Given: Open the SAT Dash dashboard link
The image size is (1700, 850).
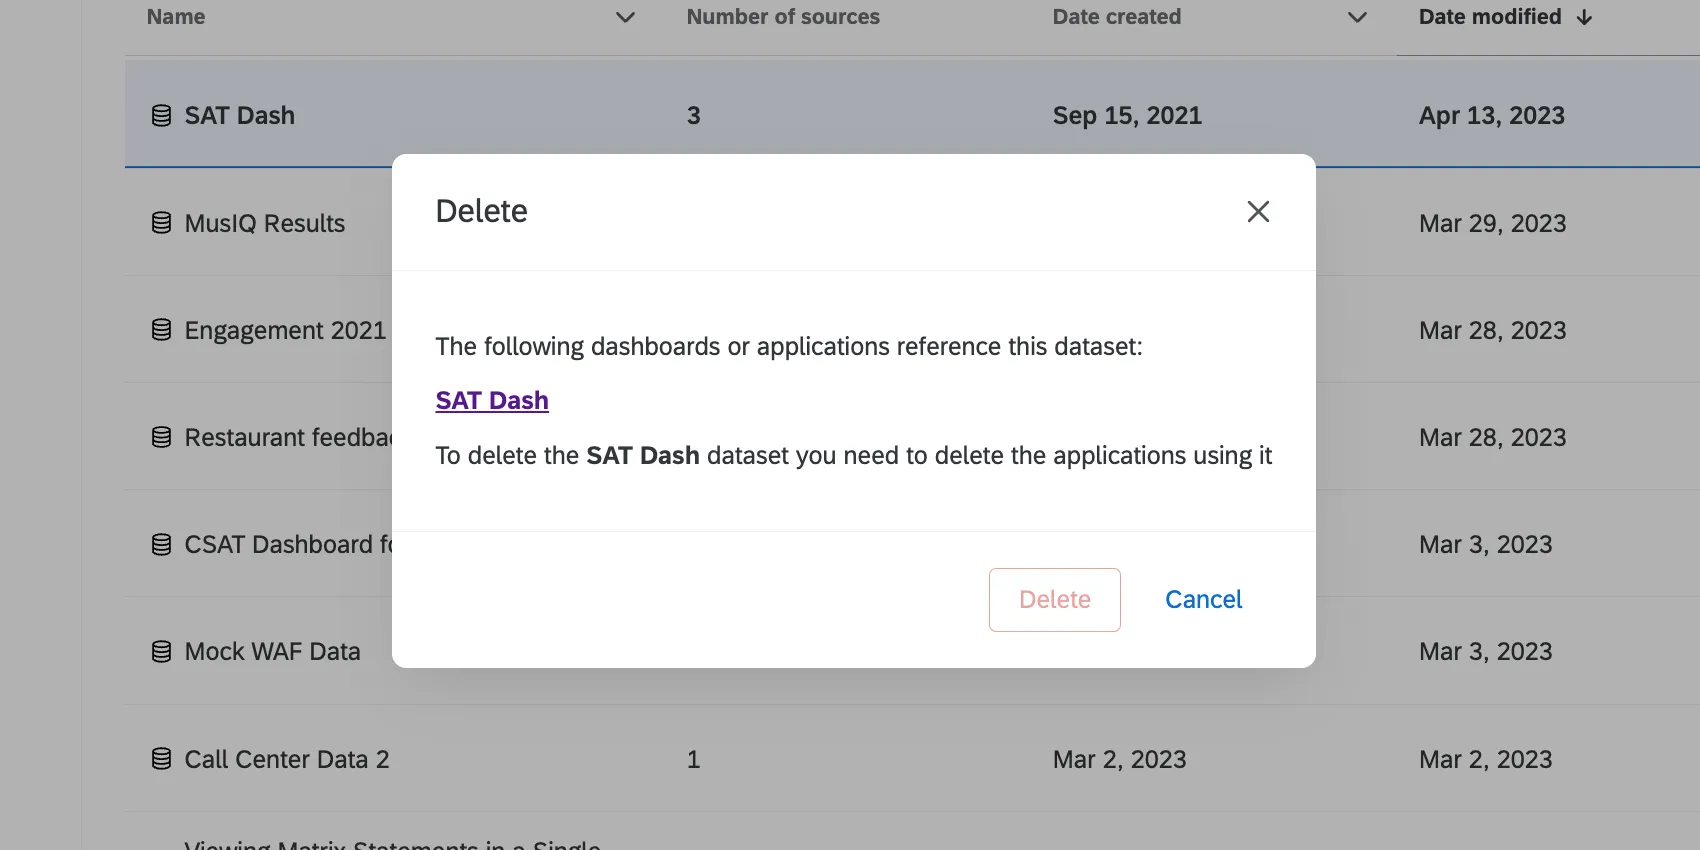Looking at the screenshot, I should [x=492, y=400].
